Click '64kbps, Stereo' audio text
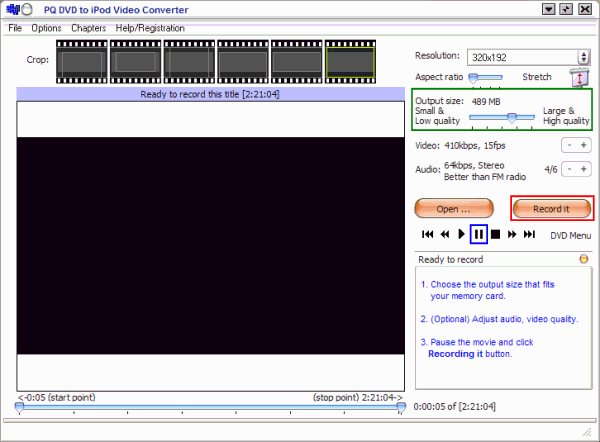This screenshot has height=442, width=600. tap(474, 165)
